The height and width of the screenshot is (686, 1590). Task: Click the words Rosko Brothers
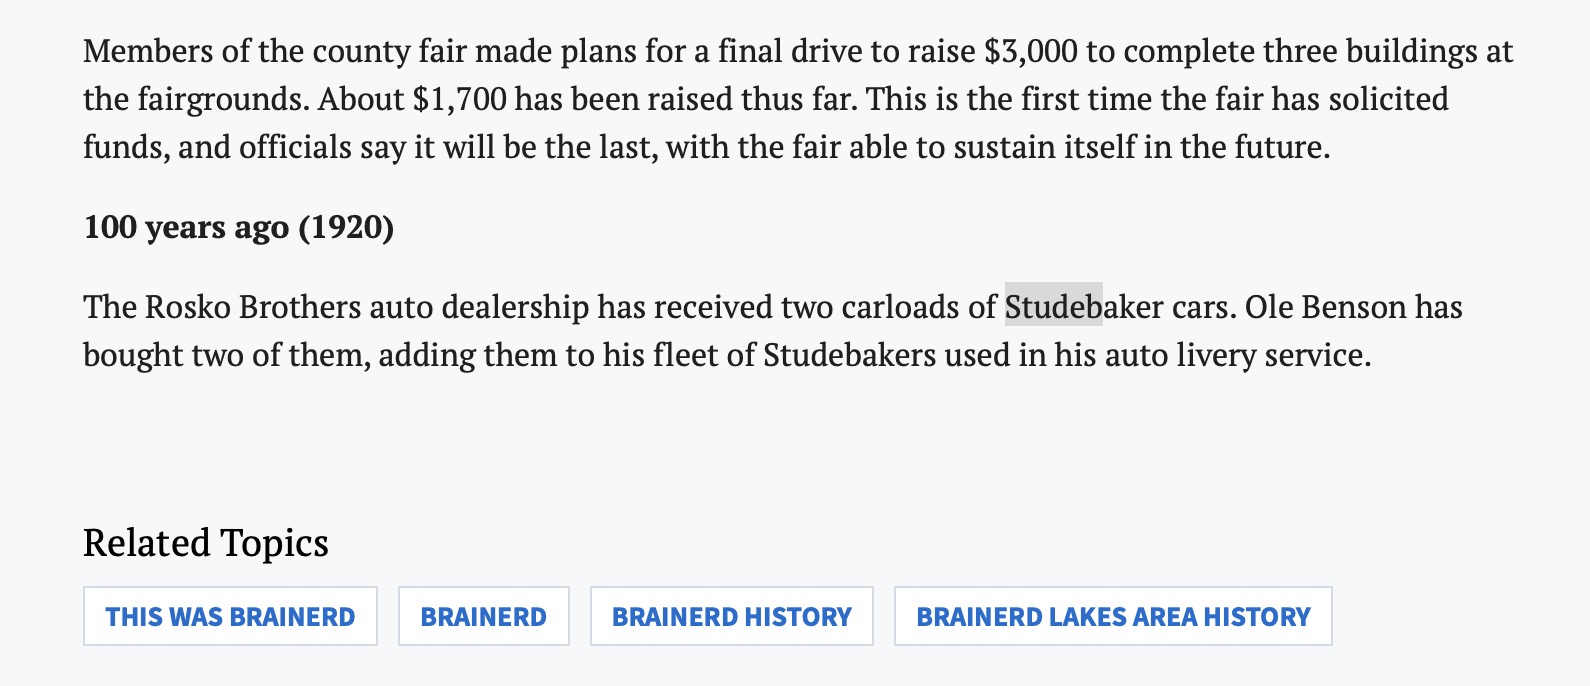(x=253, y=306)
